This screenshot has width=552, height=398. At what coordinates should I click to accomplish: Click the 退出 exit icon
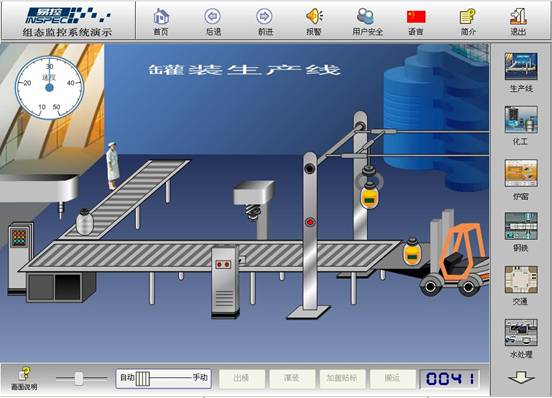519,16
